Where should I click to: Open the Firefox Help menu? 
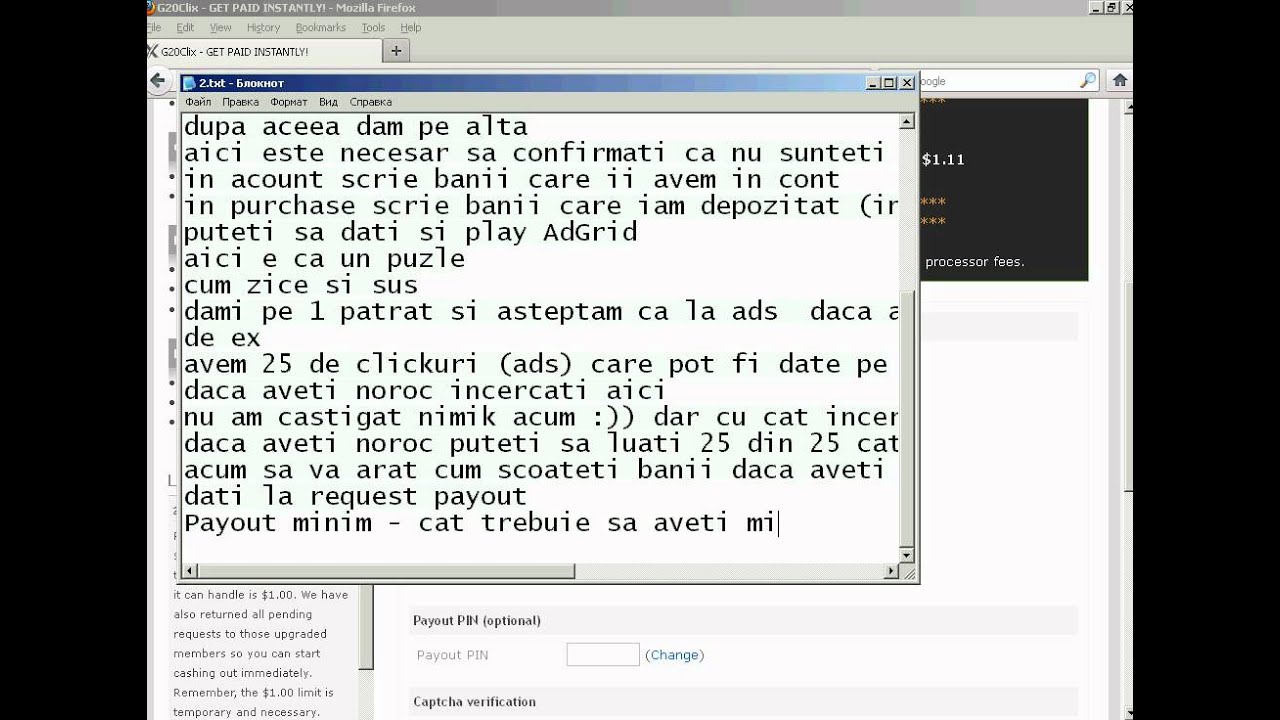[x=410, y=28]
